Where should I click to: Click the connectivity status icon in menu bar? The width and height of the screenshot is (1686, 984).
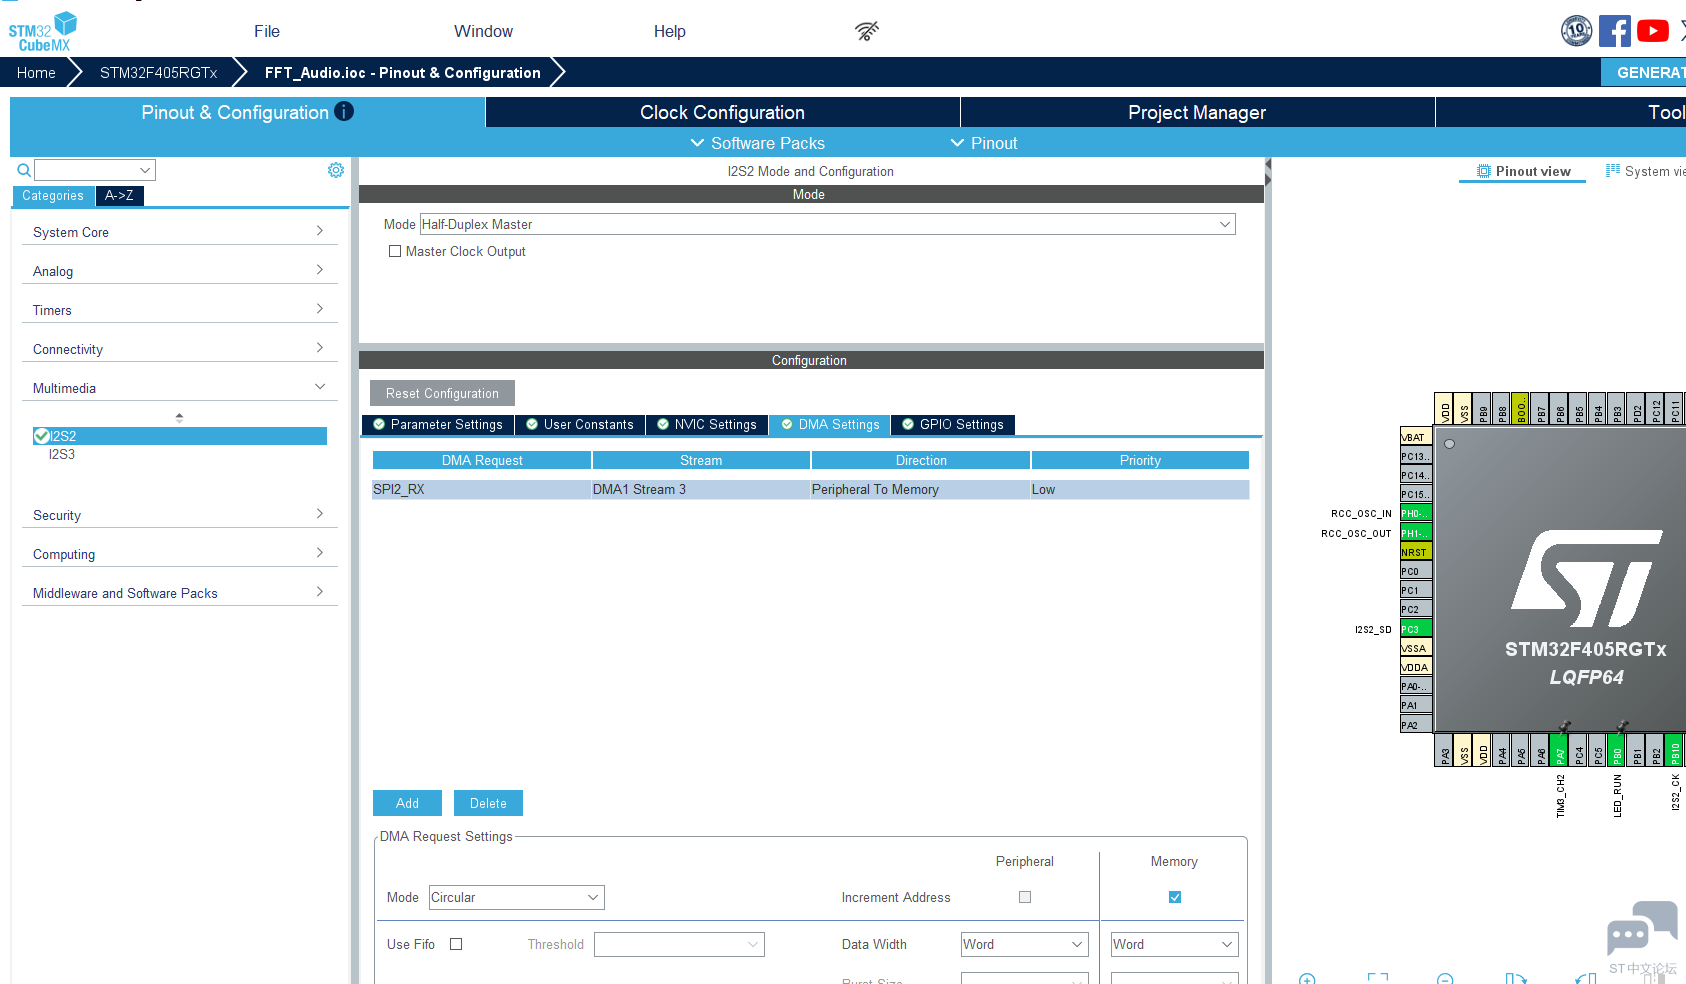click(x=866, y=31)
